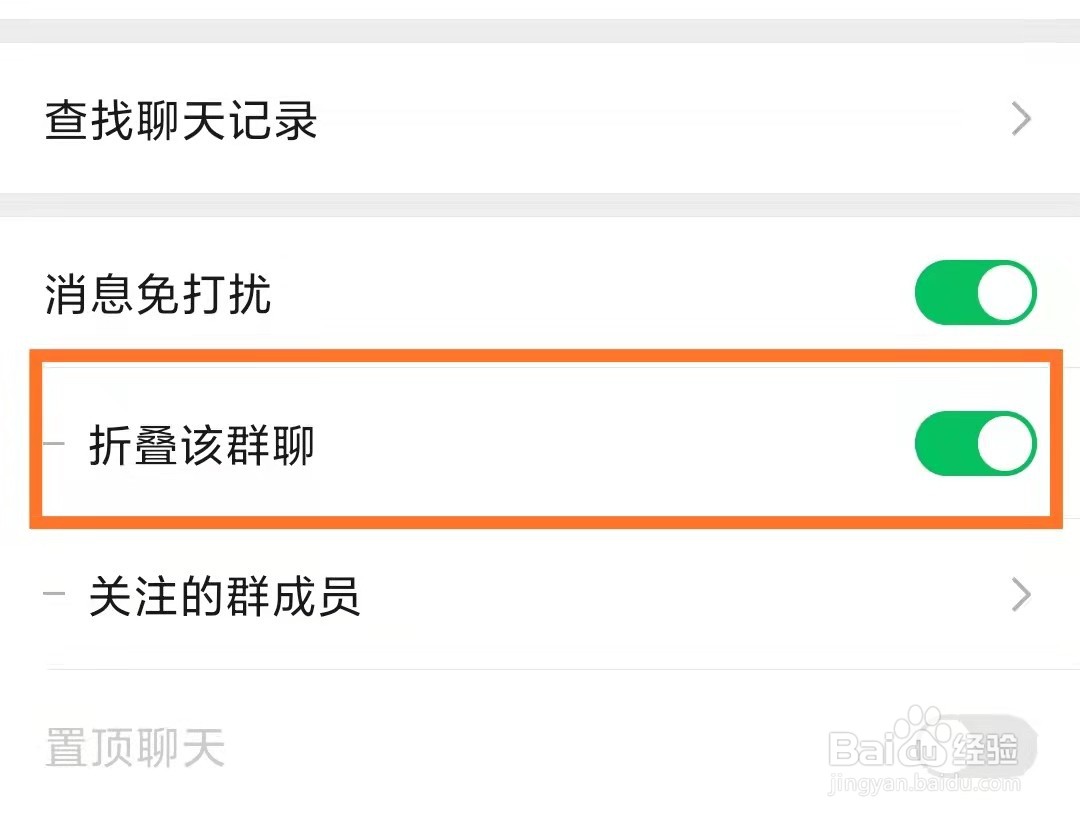Click the Baidu paw print logo

[922, 737]
